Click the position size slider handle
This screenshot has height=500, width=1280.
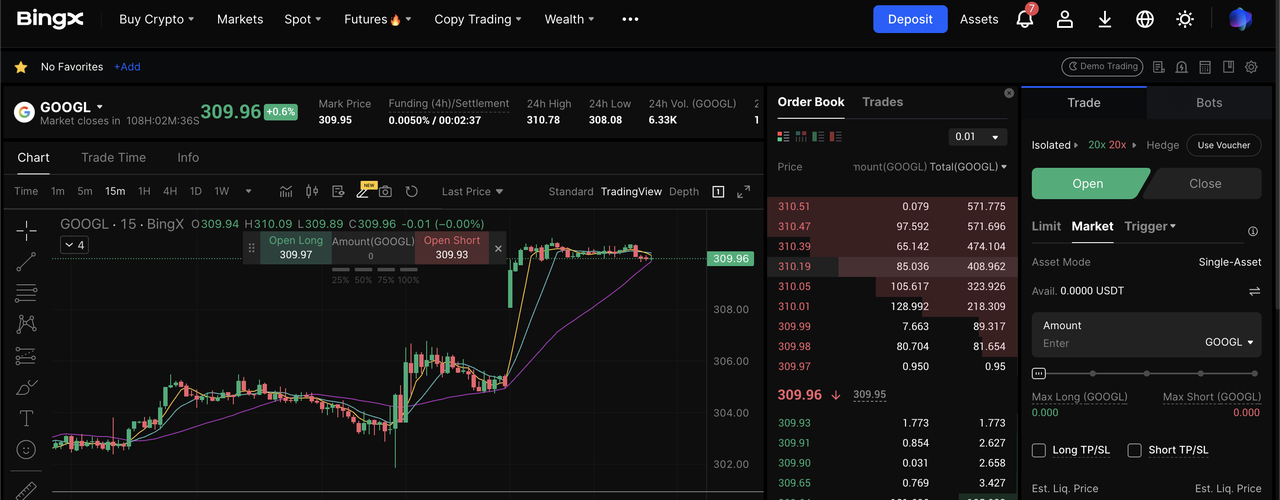coord(1039,373)
